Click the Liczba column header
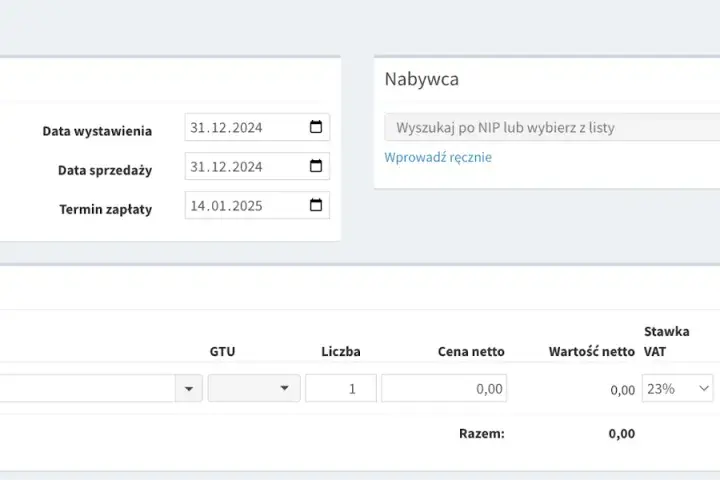Image resolution: width=720 pixels, height=480 pixels. 341,352
